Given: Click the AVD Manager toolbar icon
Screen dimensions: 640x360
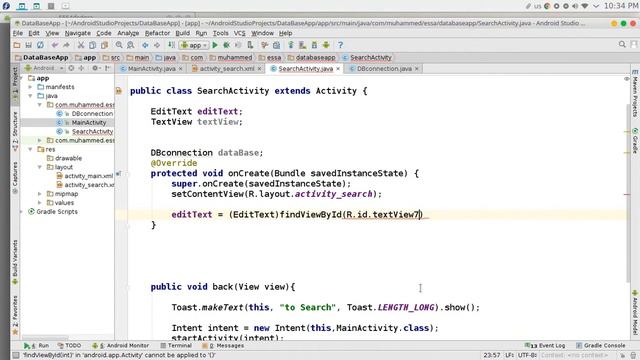Looking at the screenshot, I should [x=302, y=45].
